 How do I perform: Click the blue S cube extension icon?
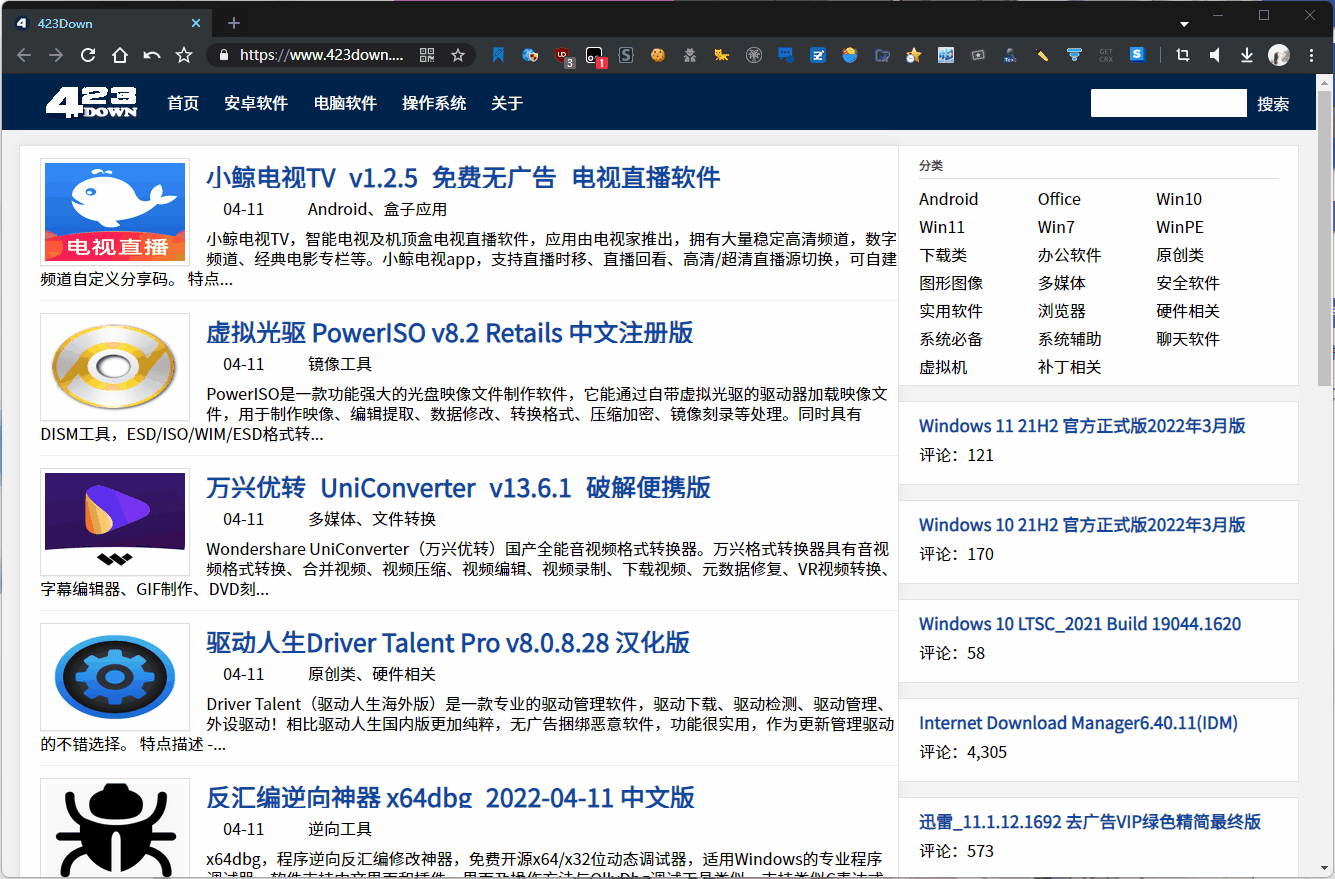click(1137, 55)
